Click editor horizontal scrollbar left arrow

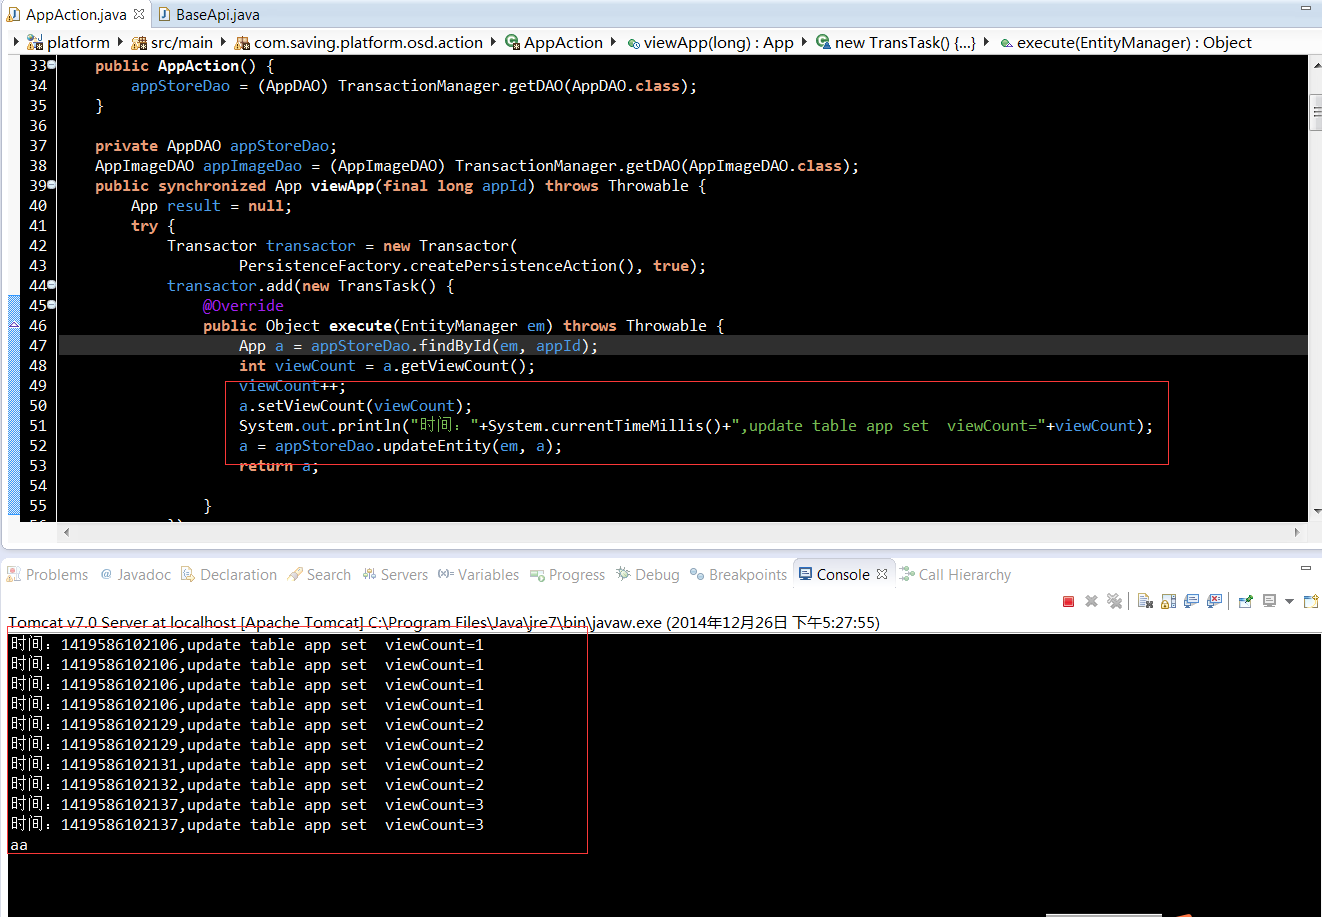point(67,532)
